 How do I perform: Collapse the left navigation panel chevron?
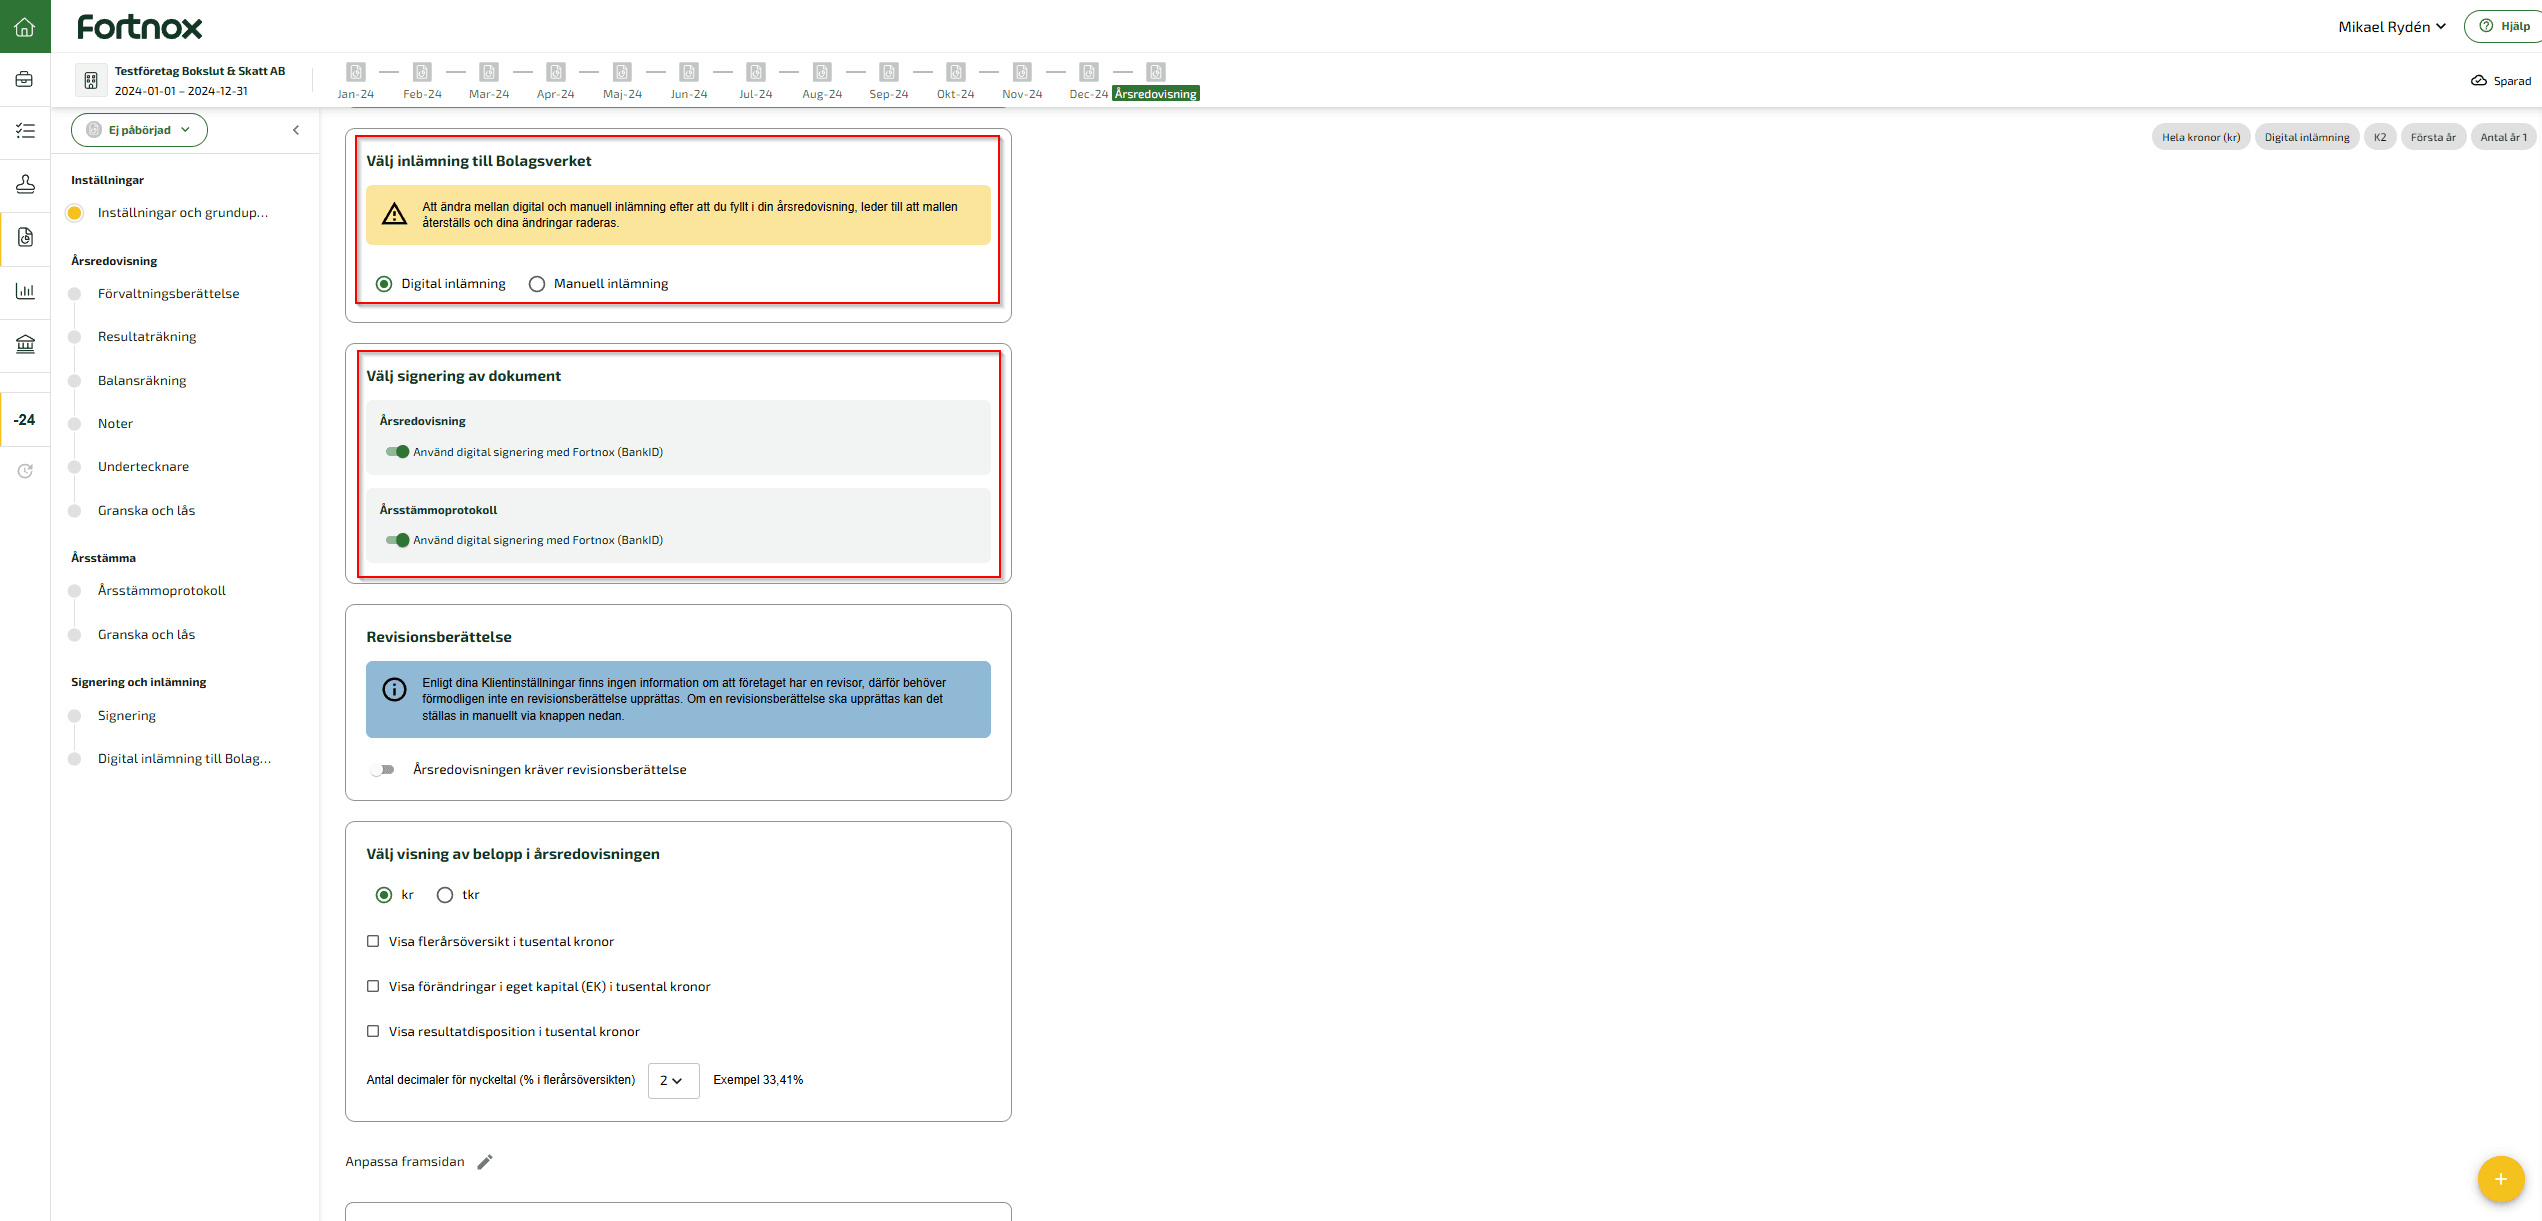coord(296,130)
